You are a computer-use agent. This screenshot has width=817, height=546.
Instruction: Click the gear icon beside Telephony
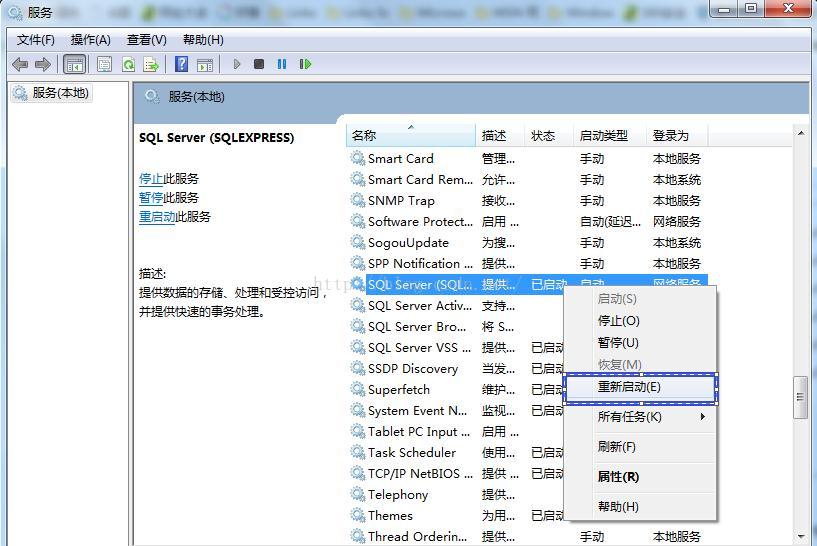point(357,494)
